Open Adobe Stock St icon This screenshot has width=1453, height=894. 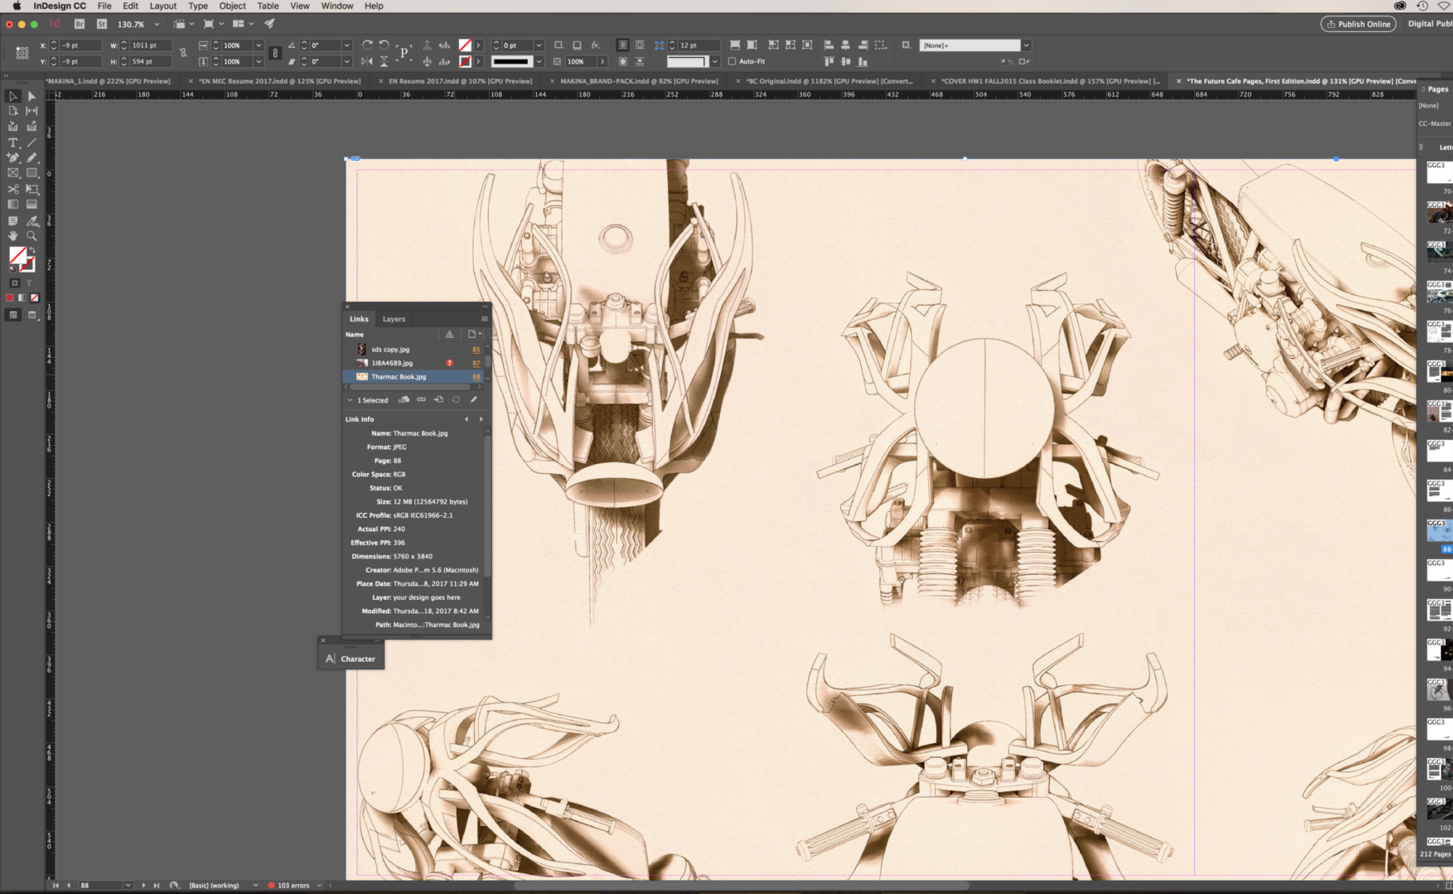[x=101, y=24]
